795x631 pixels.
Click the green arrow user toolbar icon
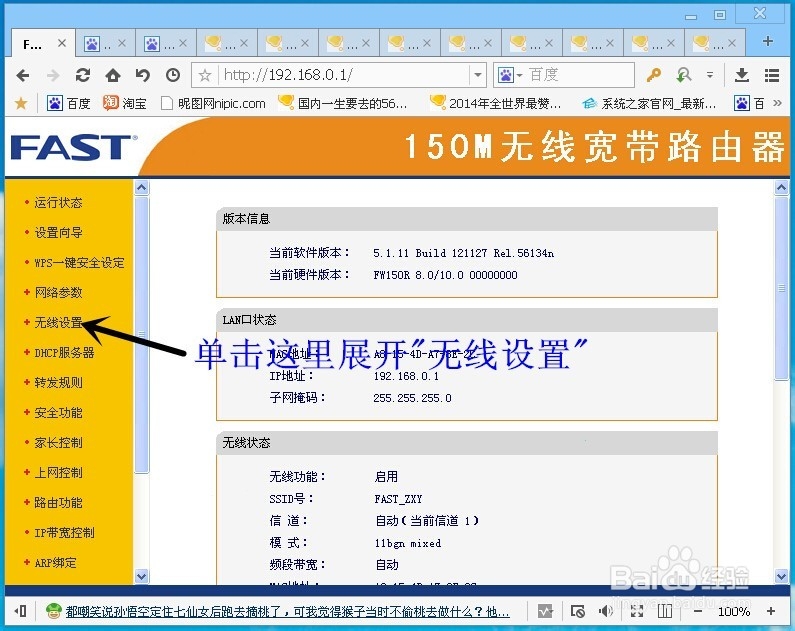point(684,75)
